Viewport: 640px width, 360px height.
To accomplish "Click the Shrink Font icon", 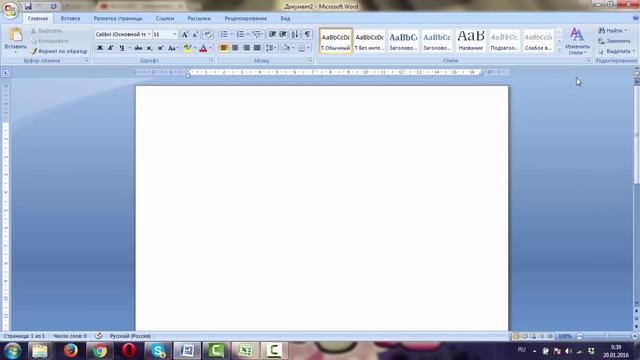I will pyautogui.click(x=196, y=35).
